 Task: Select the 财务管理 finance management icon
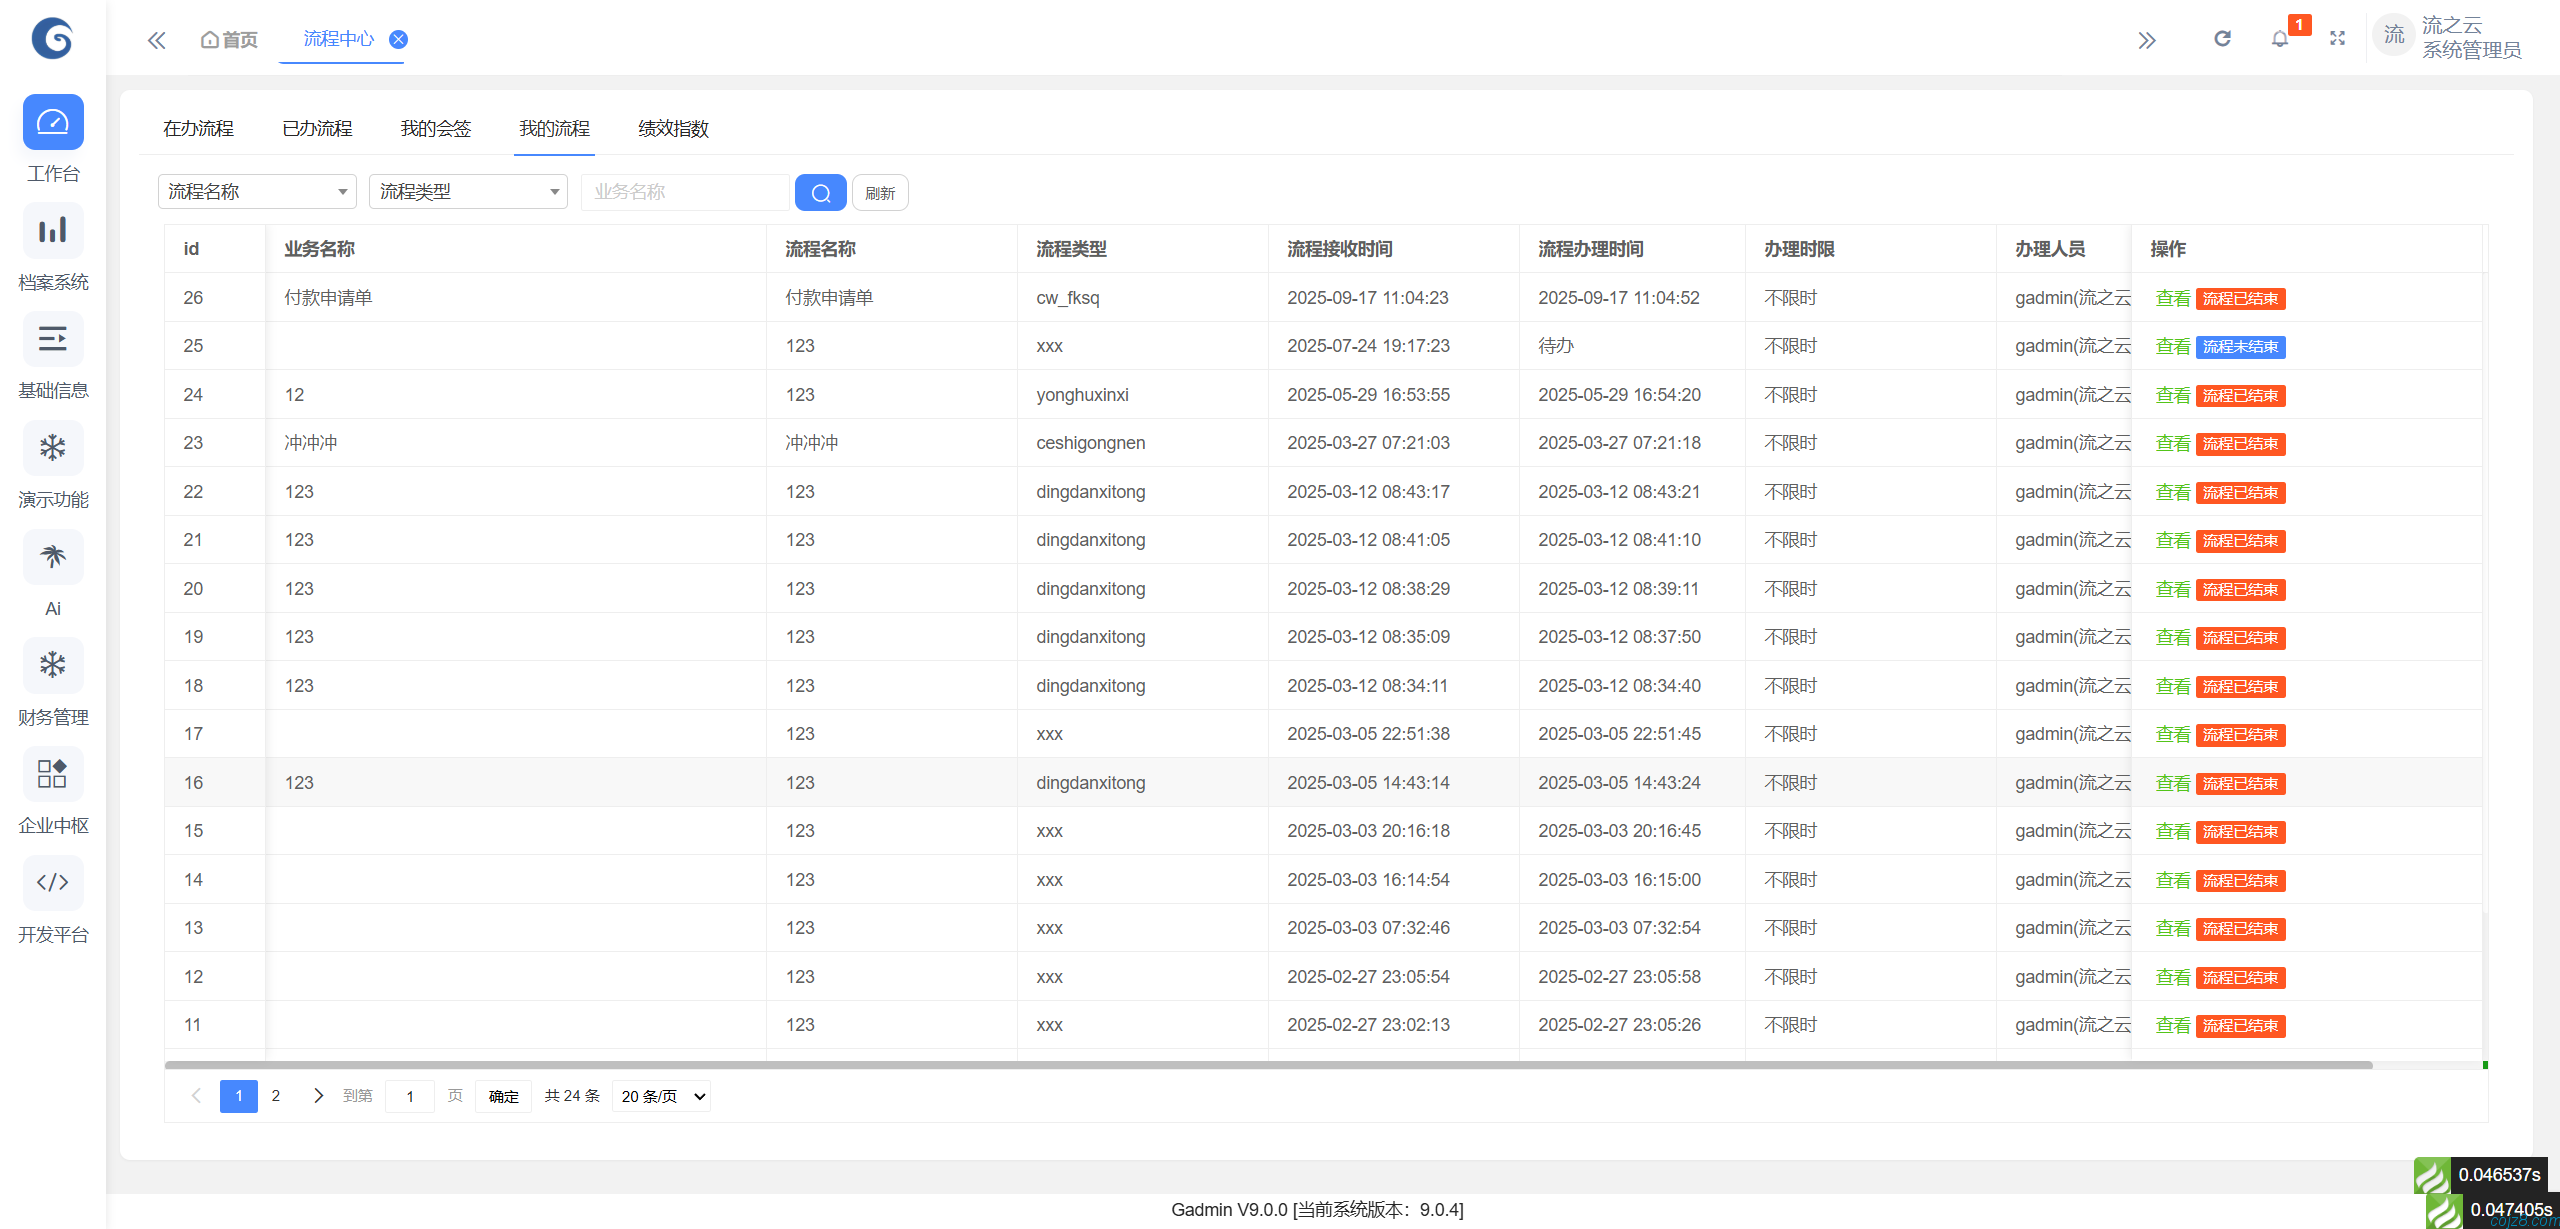click(x=52, y=665)
